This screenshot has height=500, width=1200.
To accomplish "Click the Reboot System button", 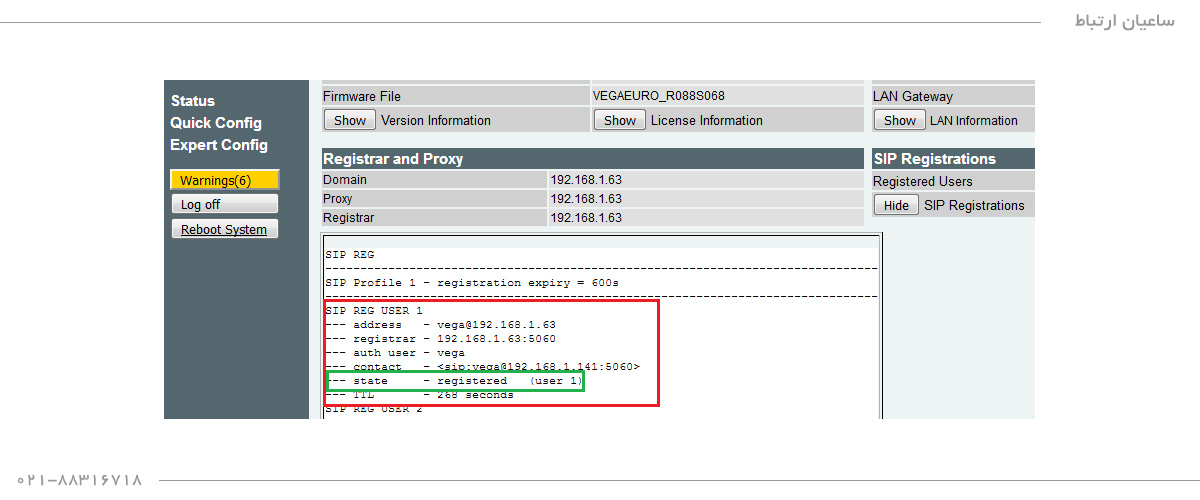I will tap(224, 230).
